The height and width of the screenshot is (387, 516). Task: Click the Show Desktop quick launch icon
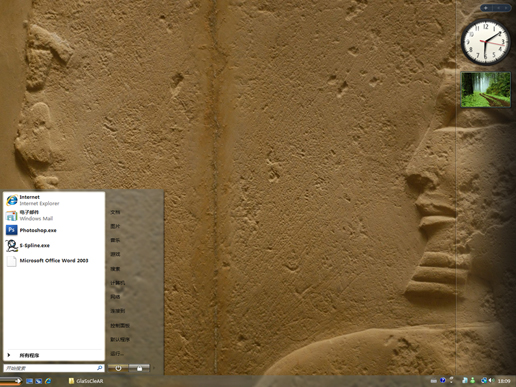(29, 381)
